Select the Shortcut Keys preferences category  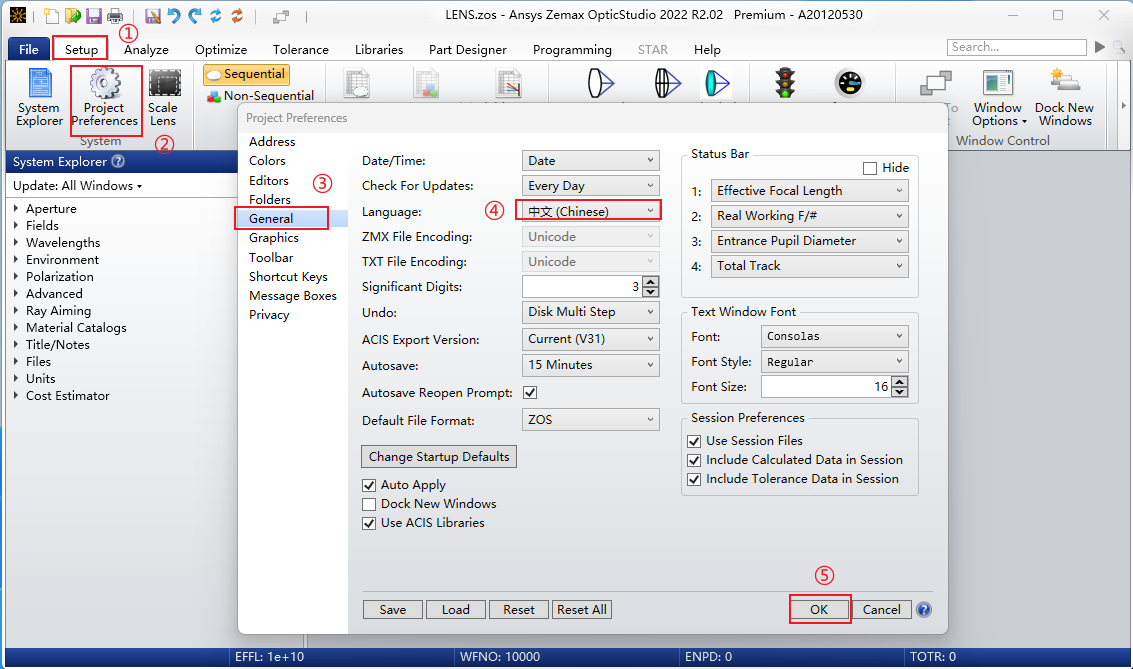[288, 277]
